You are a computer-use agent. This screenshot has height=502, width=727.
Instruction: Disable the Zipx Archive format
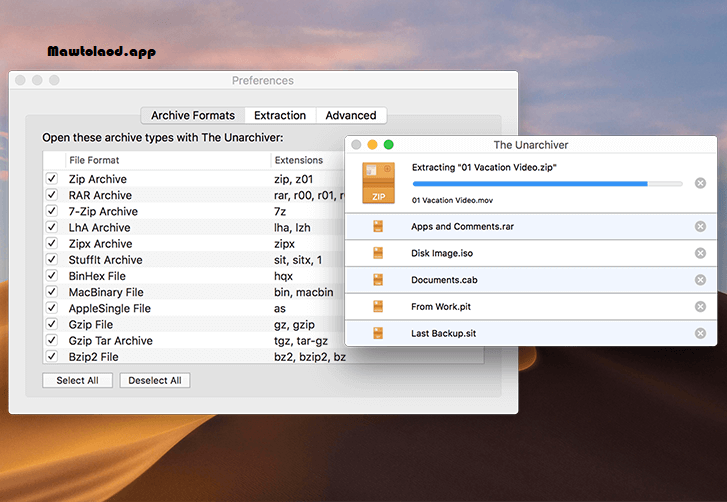tap(52, 243)
